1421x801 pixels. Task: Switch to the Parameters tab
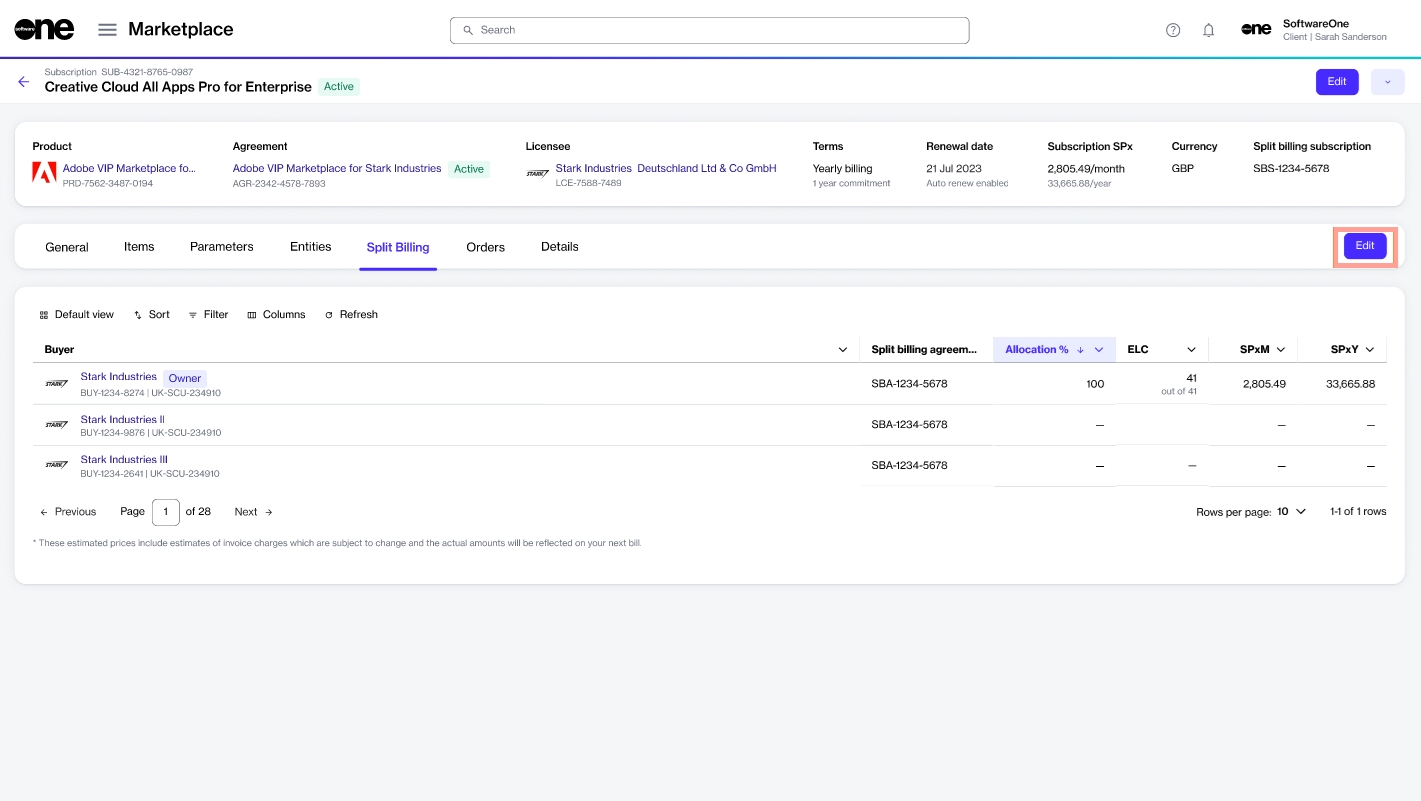[x=221, y=247]
